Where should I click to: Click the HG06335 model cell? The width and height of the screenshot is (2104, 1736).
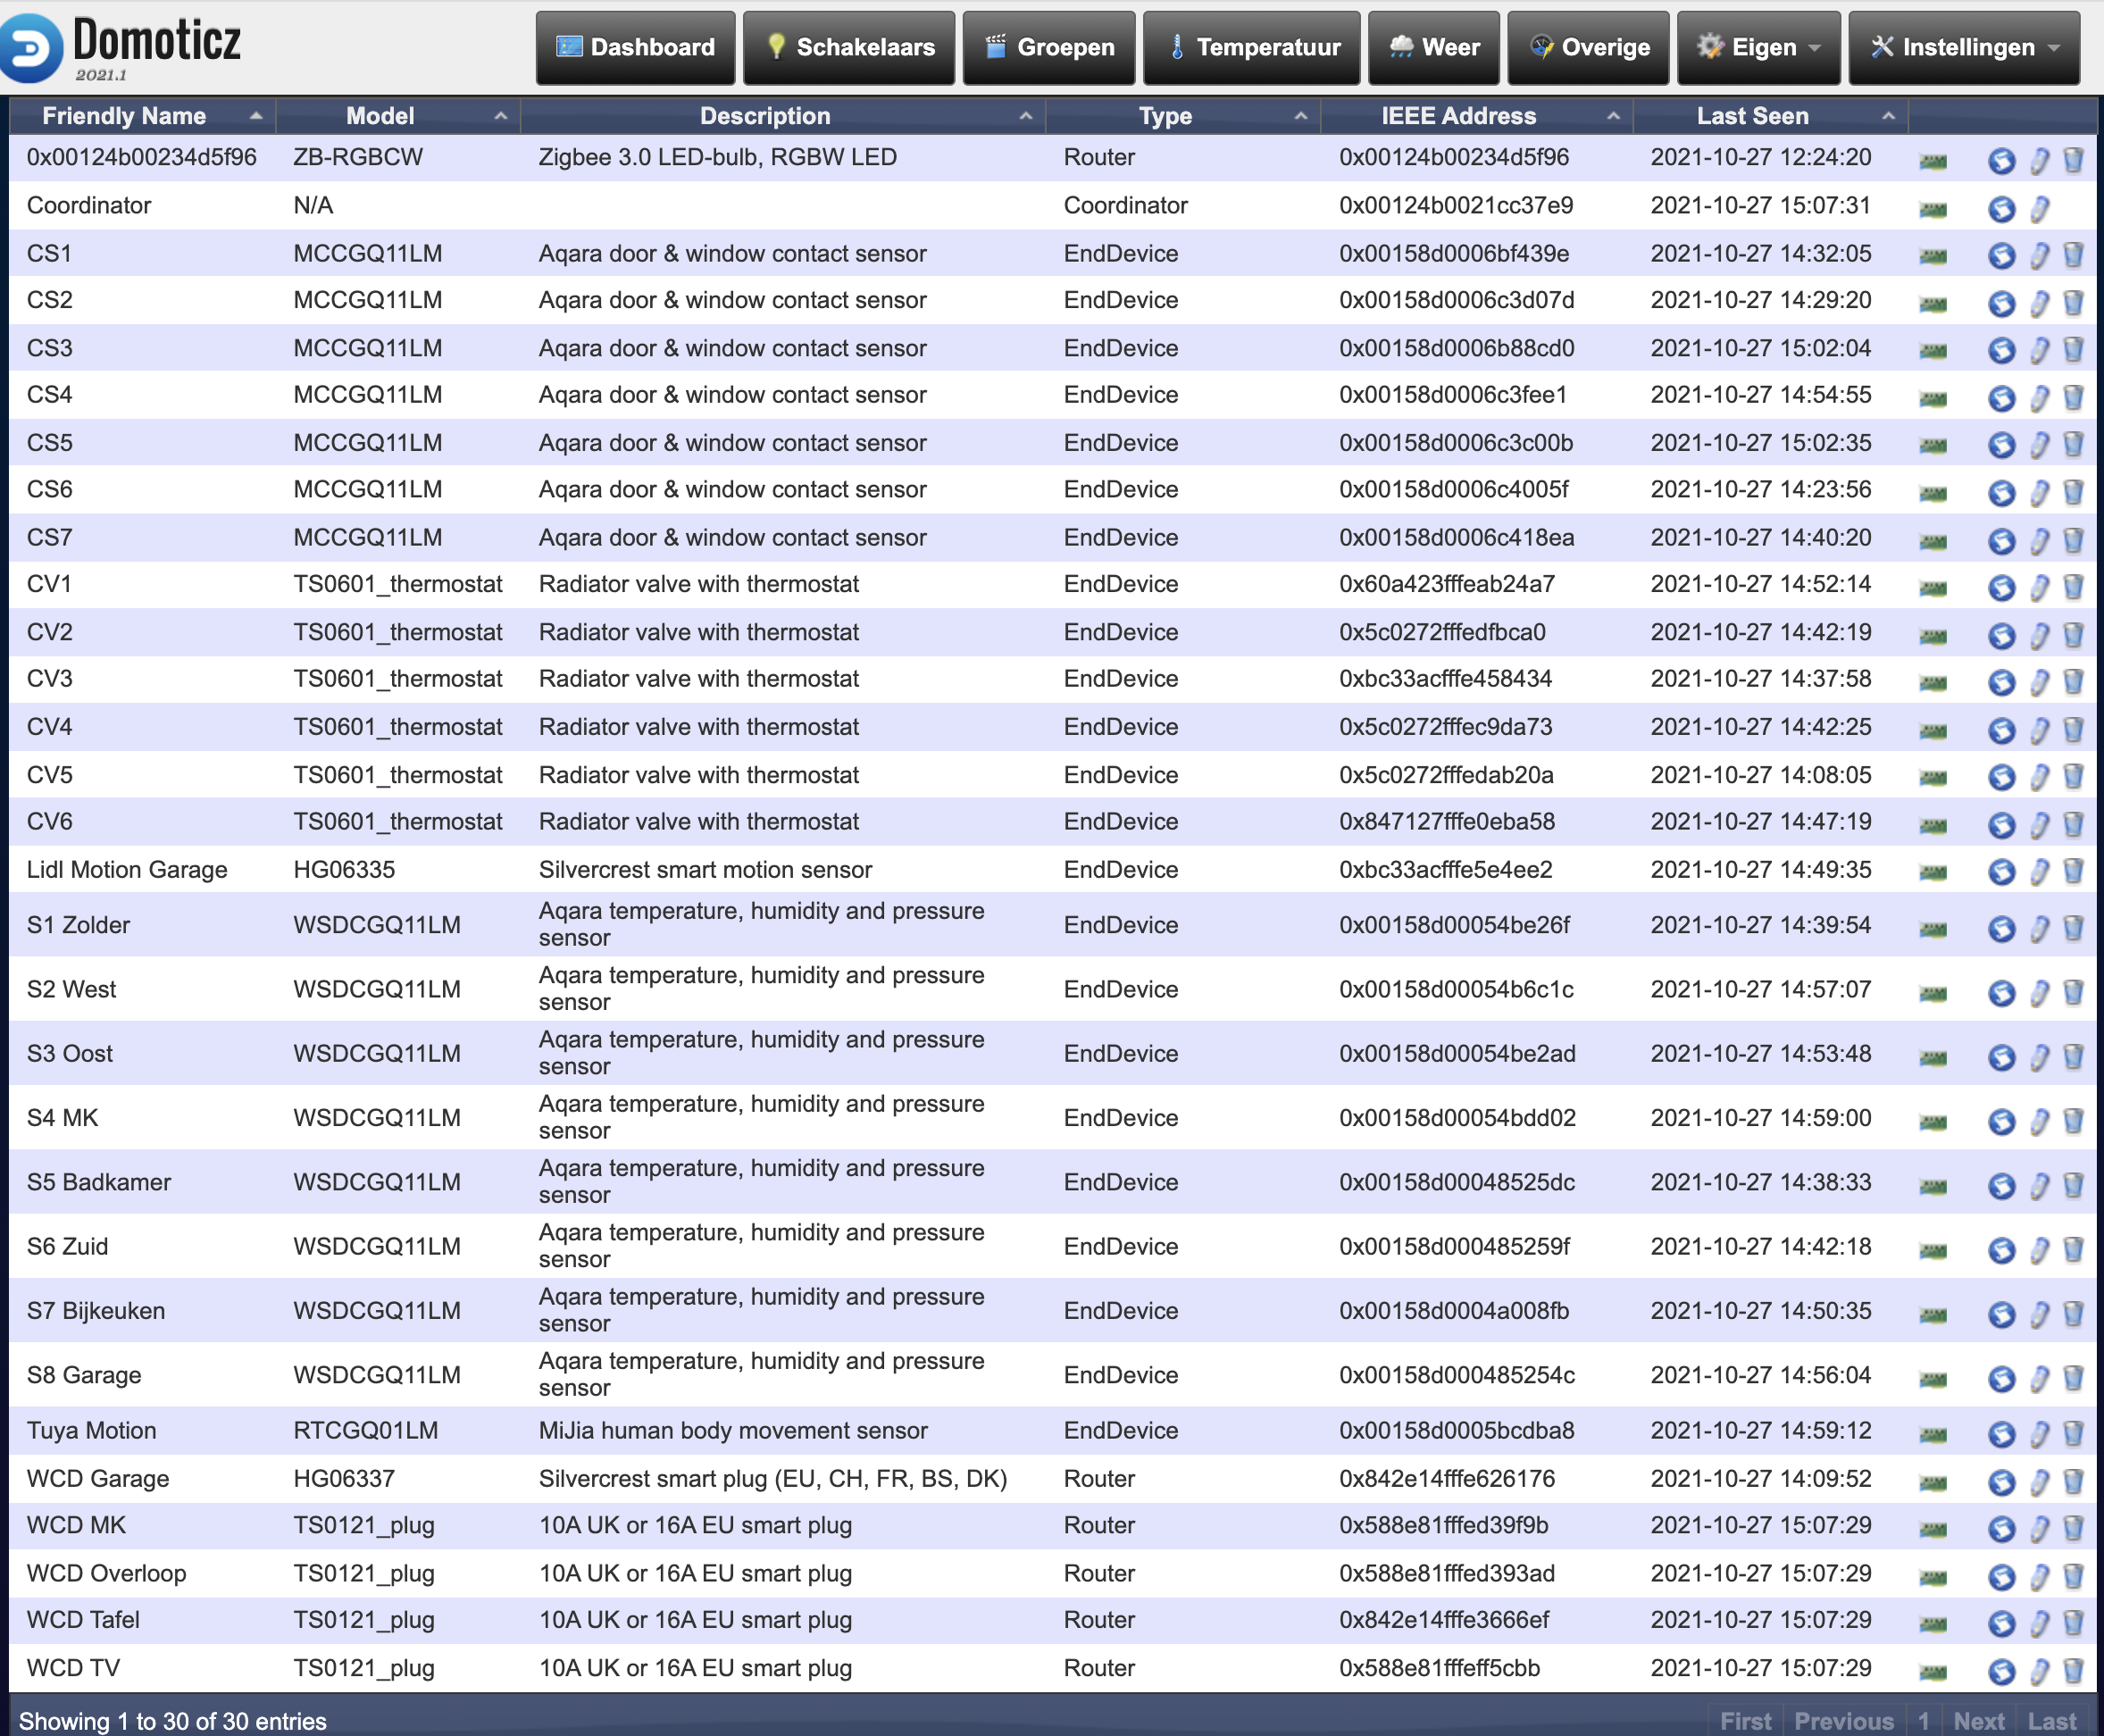tap(344, 870)
